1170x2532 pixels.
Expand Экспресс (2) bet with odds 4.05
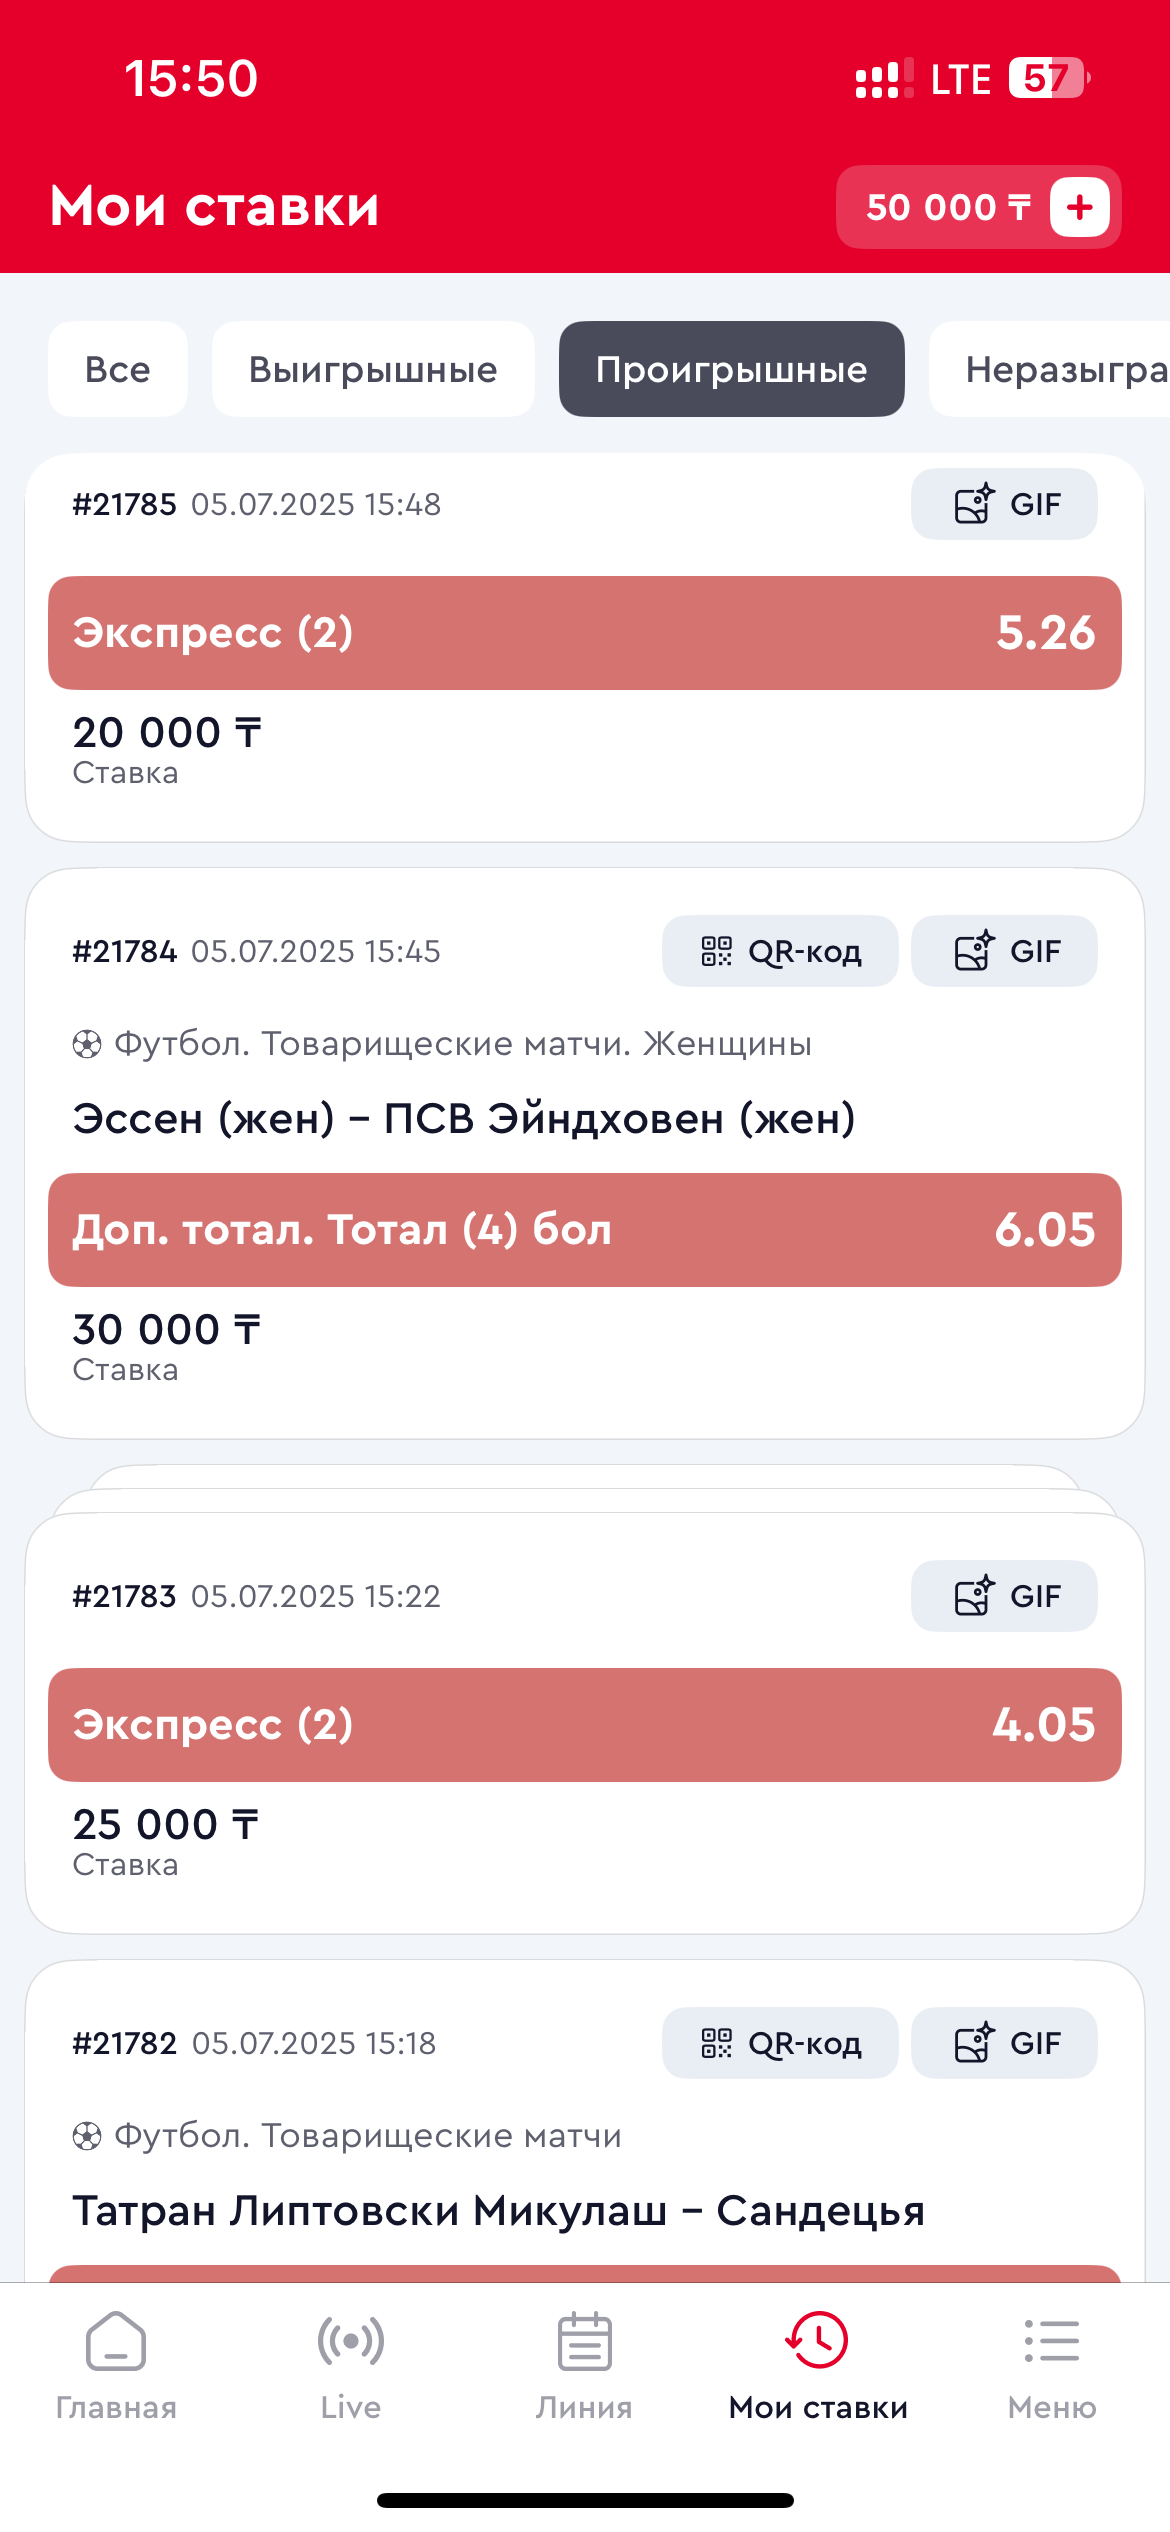584,1725
